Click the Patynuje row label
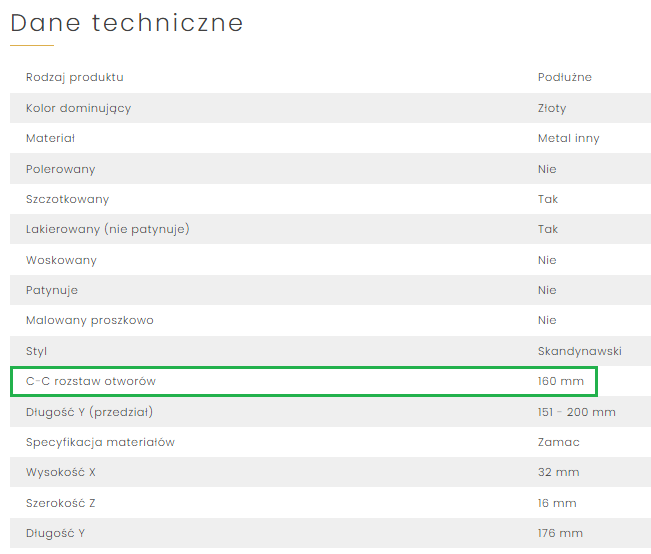The height and width of the screenshot is (554, 651). pyautogui.click(x=52, y=291)
